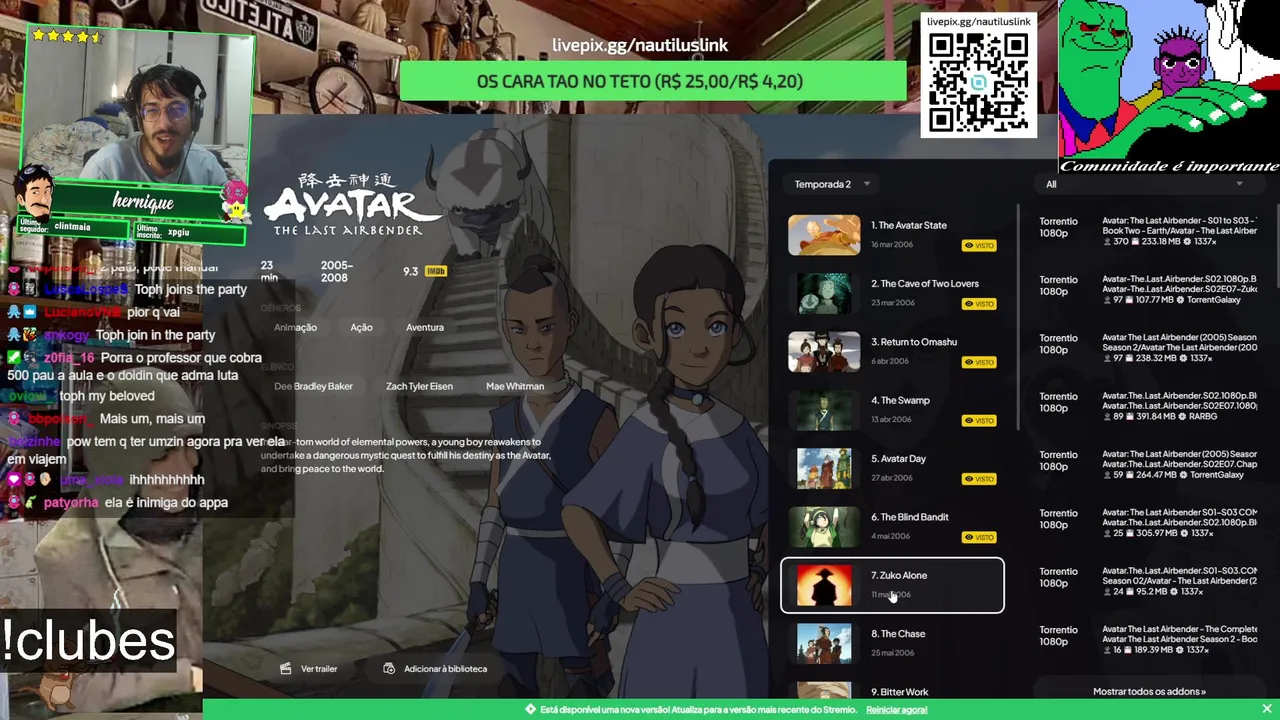
Task: Click the IMDb rating badge
Action: pyautogui.click(x=435, y=271)
